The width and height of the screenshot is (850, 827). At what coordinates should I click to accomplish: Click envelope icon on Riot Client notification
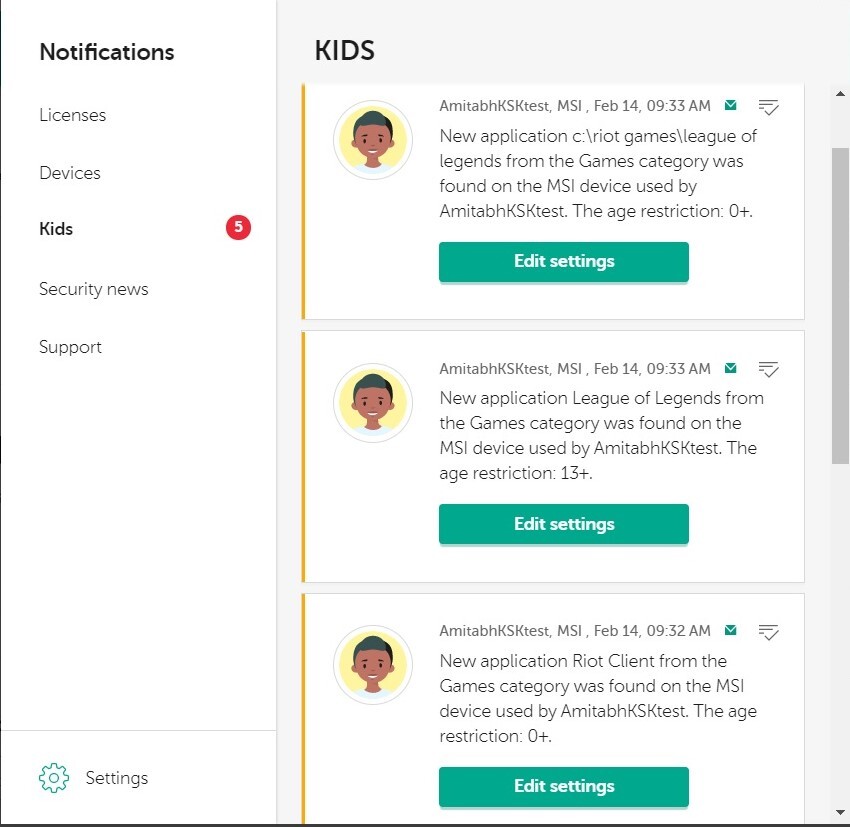tap(730, 630)
